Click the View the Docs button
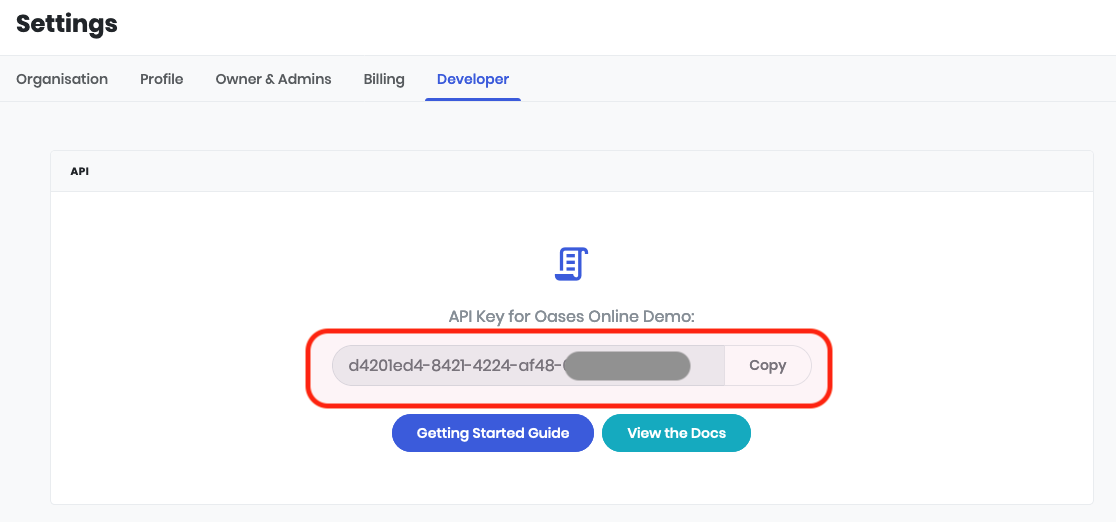 (x=676, y=433)
